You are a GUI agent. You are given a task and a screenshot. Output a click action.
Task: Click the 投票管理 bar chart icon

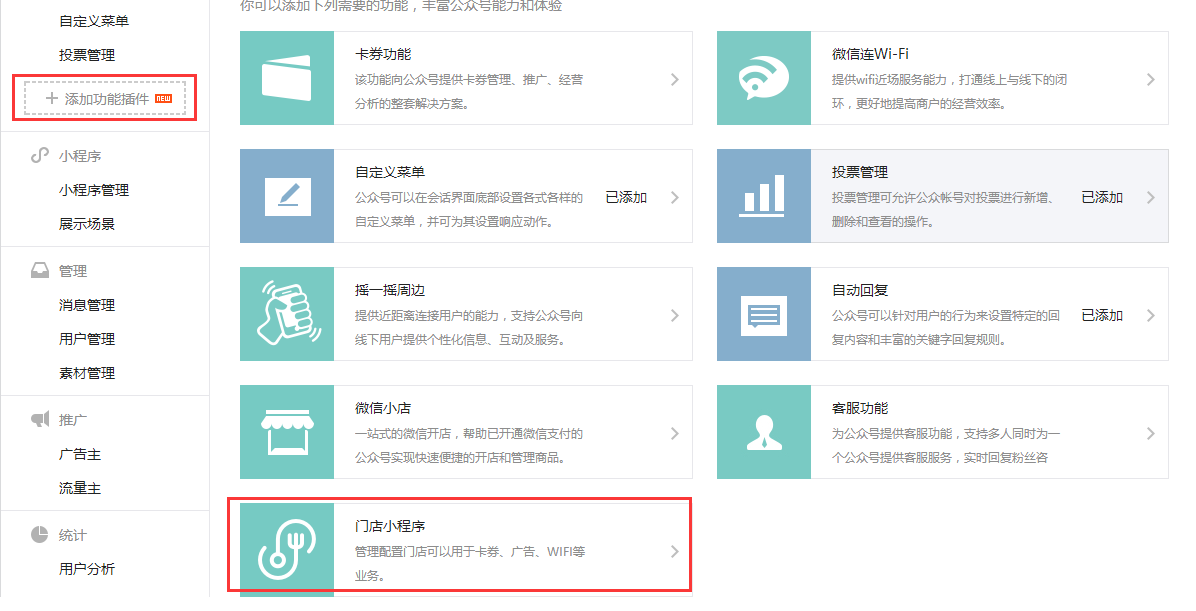(764, 196)
